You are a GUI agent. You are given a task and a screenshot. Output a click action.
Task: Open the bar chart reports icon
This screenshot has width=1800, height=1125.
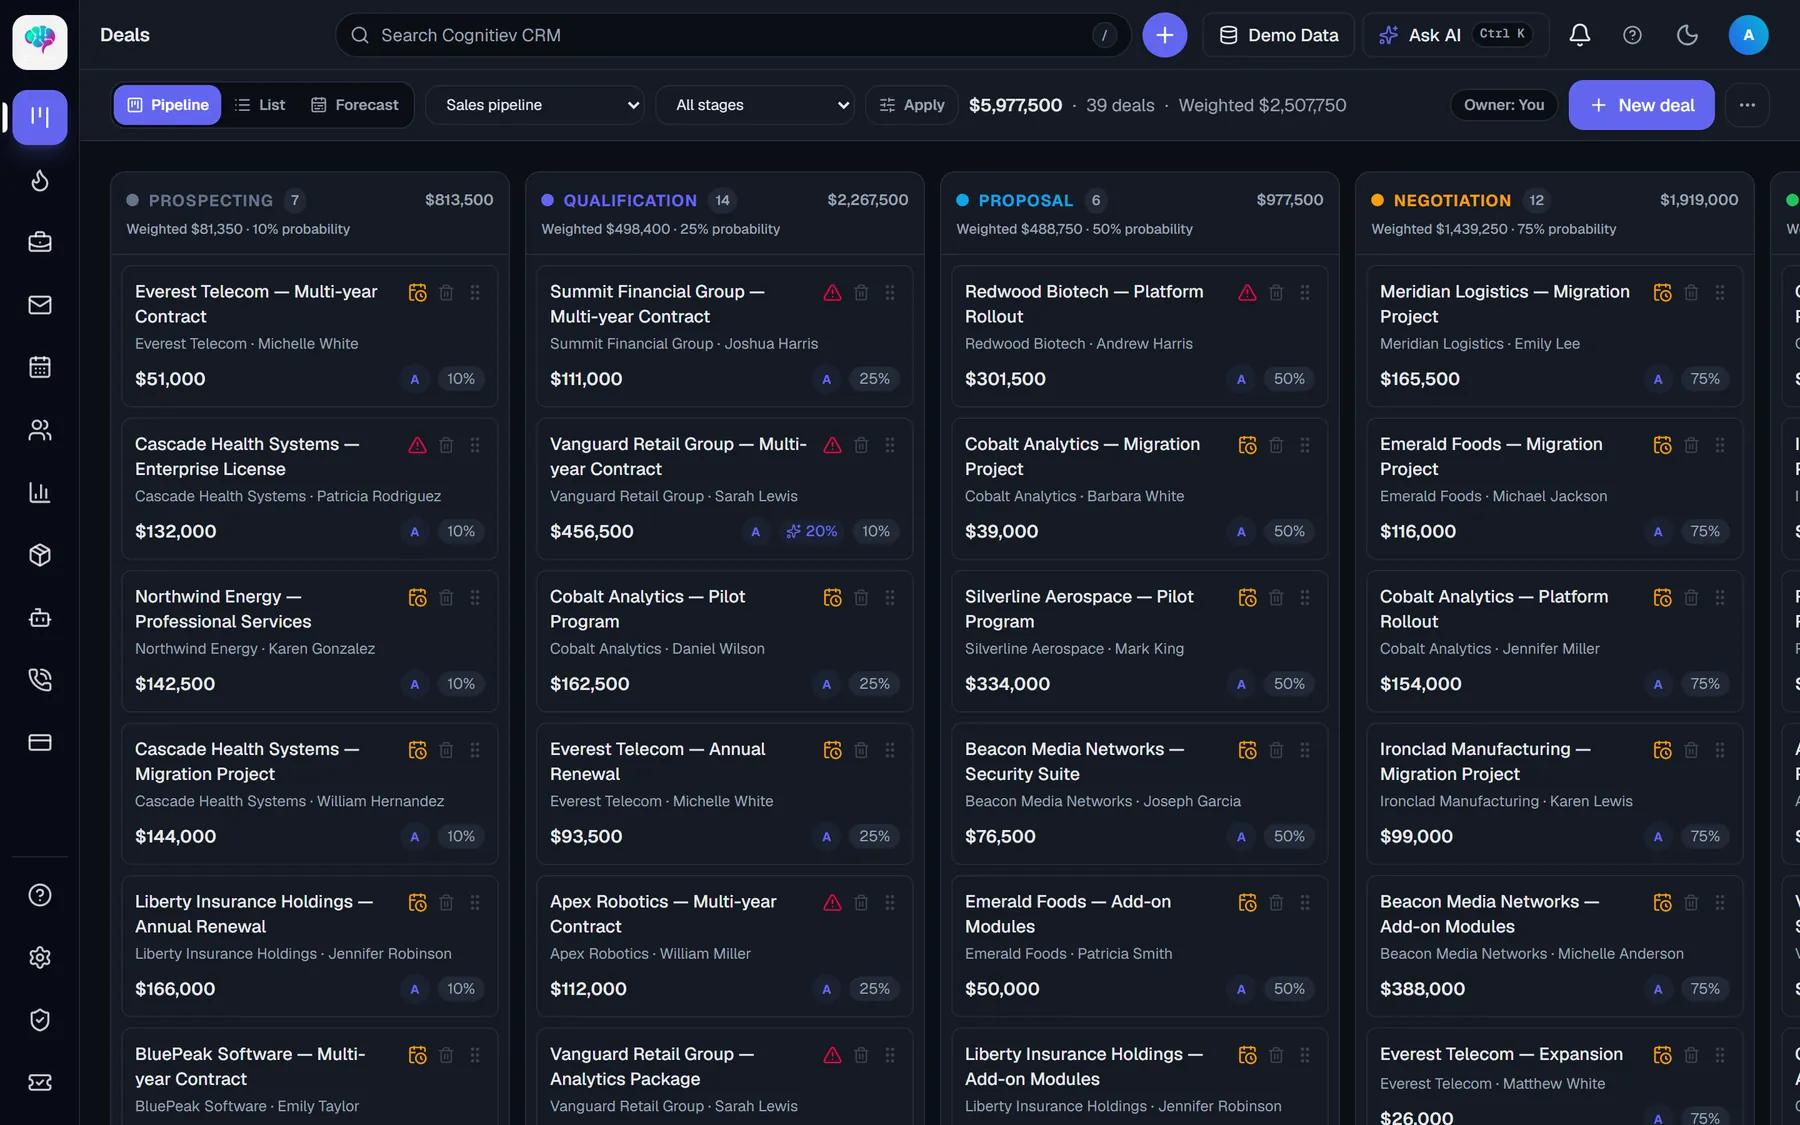pos(40,492)
